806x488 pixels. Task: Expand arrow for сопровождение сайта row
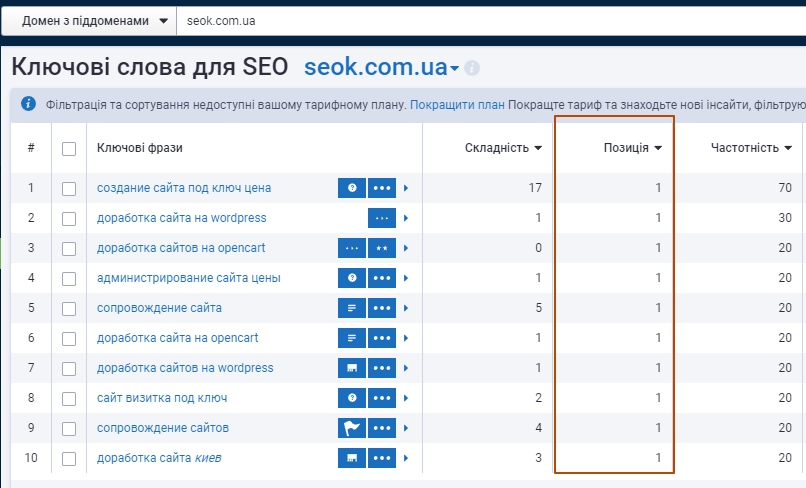point(406,308)
